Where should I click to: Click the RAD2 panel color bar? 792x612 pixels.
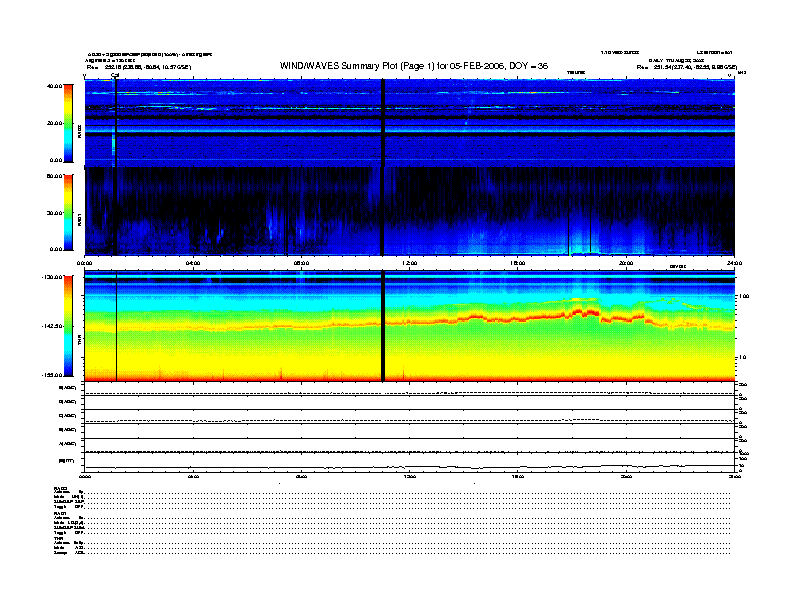click(x=68, y=123)
